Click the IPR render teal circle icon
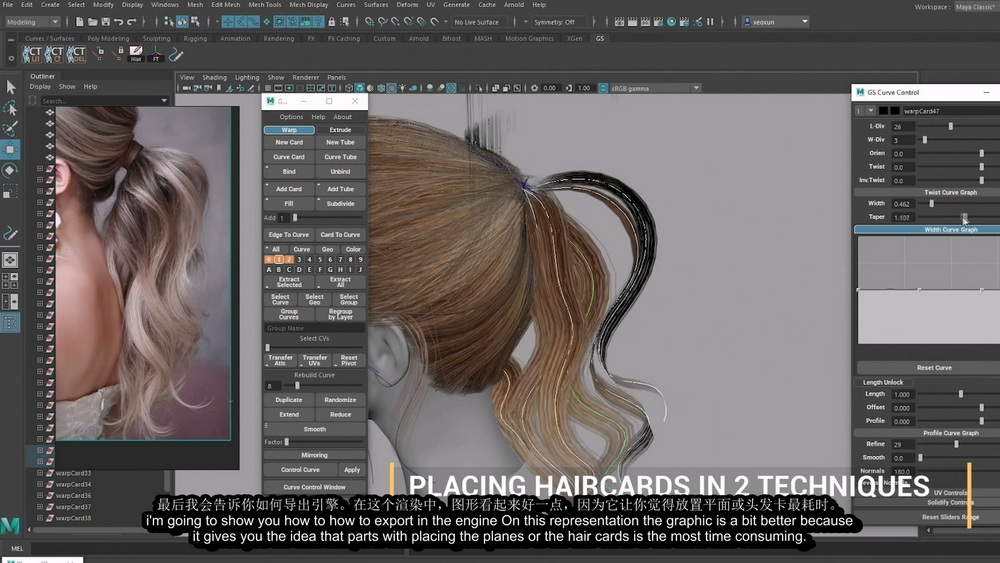This screenshot has width=1000, height=563. (x=672, y=22)
